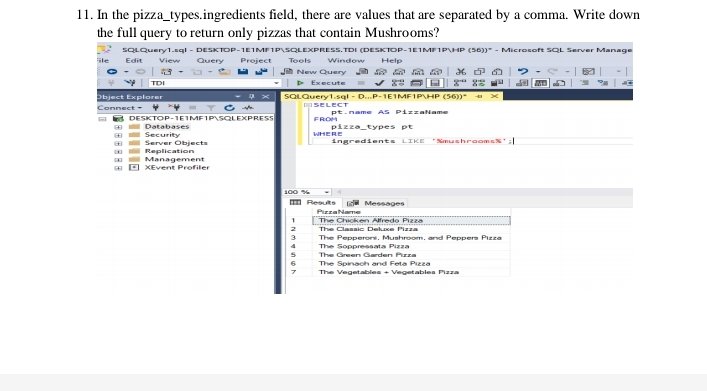Click the Save All icon
Screen dimensions: 707x391
tap(261, 71)
